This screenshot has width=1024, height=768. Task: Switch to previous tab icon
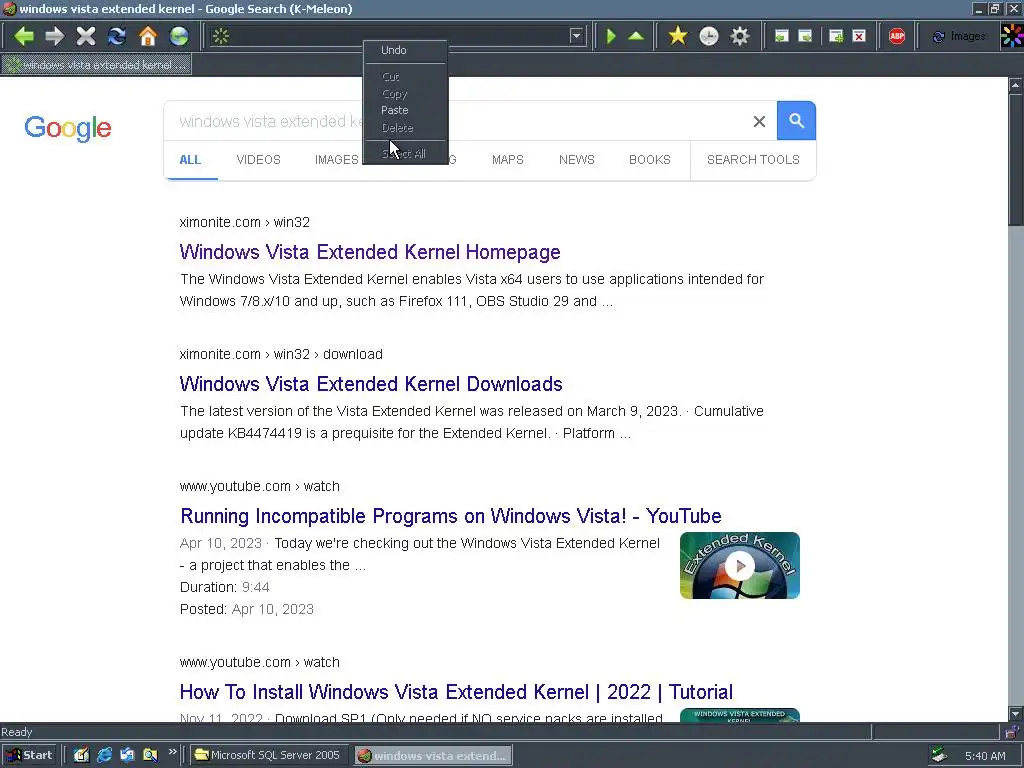[x=781, y=36]
